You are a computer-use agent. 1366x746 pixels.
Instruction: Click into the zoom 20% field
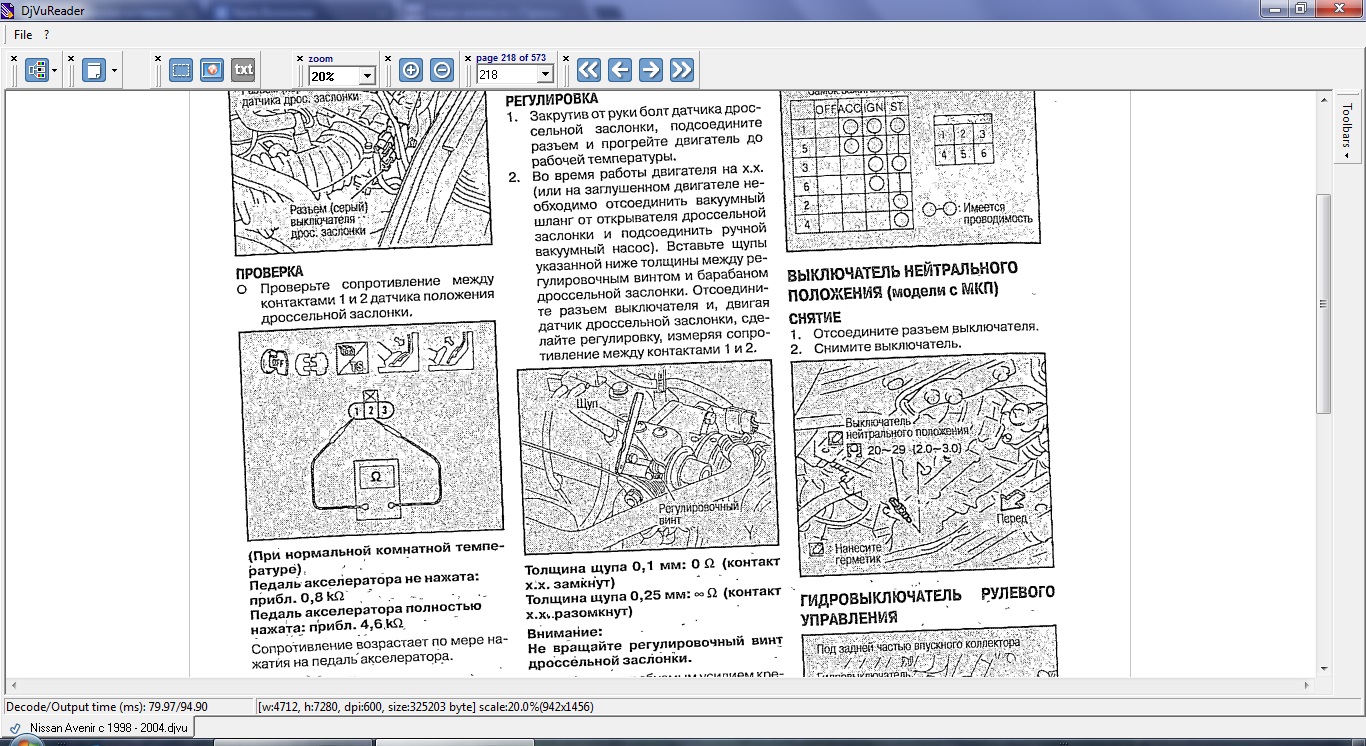(x=332, y=75)
